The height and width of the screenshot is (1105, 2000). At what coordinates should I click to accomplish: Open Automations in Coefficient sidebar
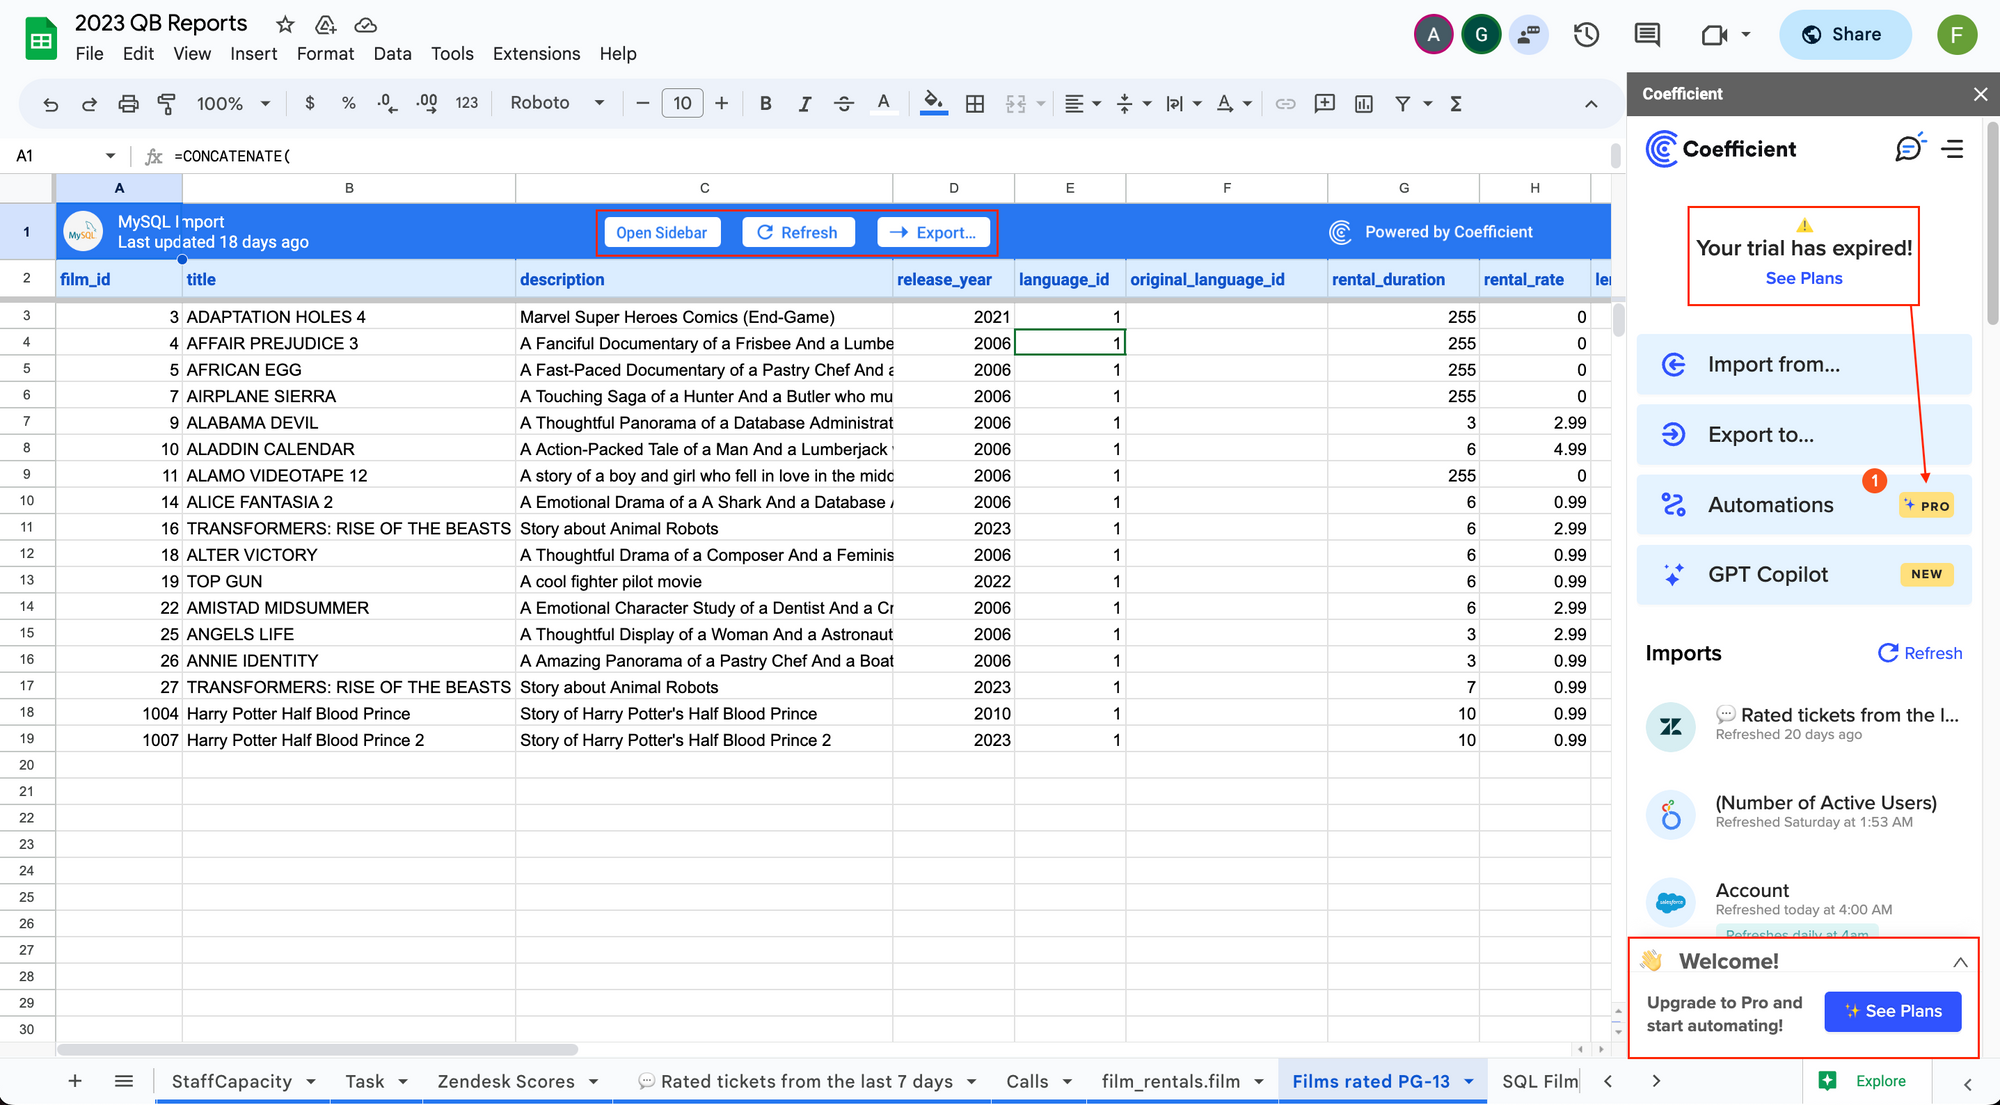click(1804, 505)
